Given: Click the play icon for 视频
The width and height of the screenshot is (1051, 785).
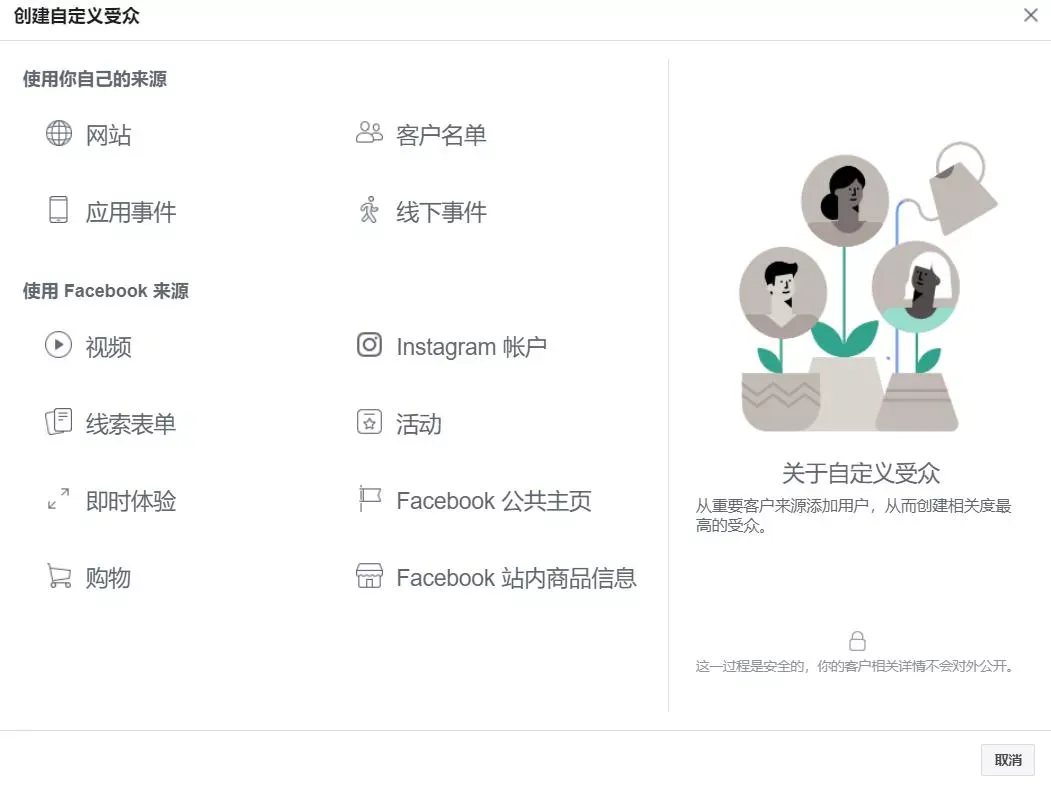Looking at the screenshot, I should (58, 345).
